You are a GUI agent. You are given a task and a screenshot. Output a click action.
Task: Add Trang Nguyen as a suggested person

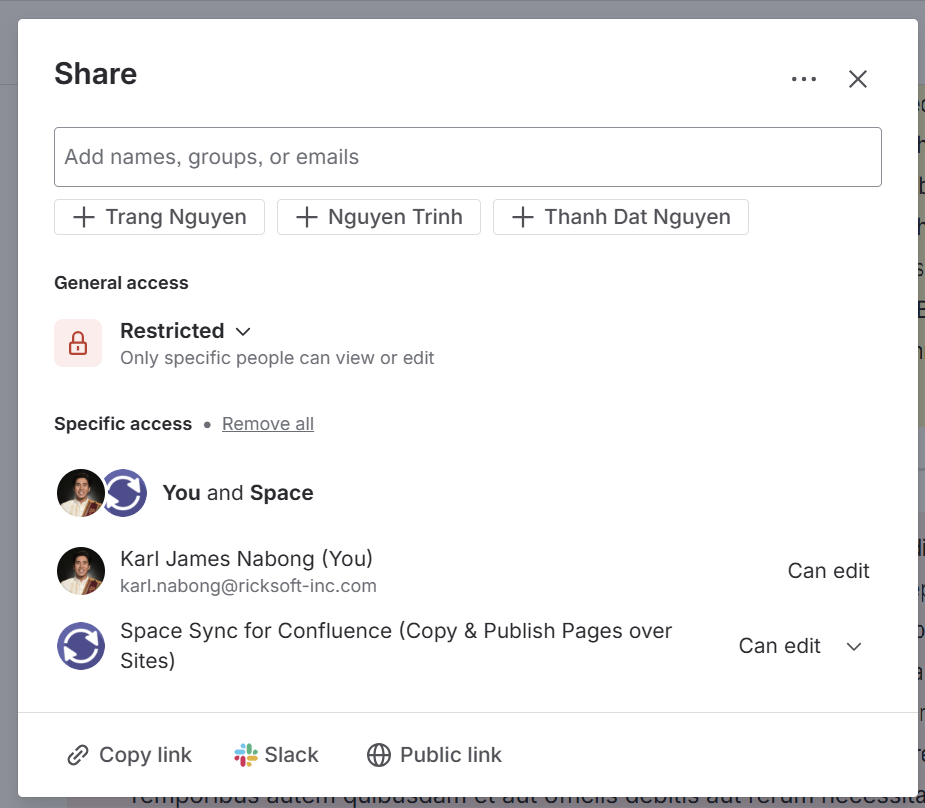pos(160,217)
